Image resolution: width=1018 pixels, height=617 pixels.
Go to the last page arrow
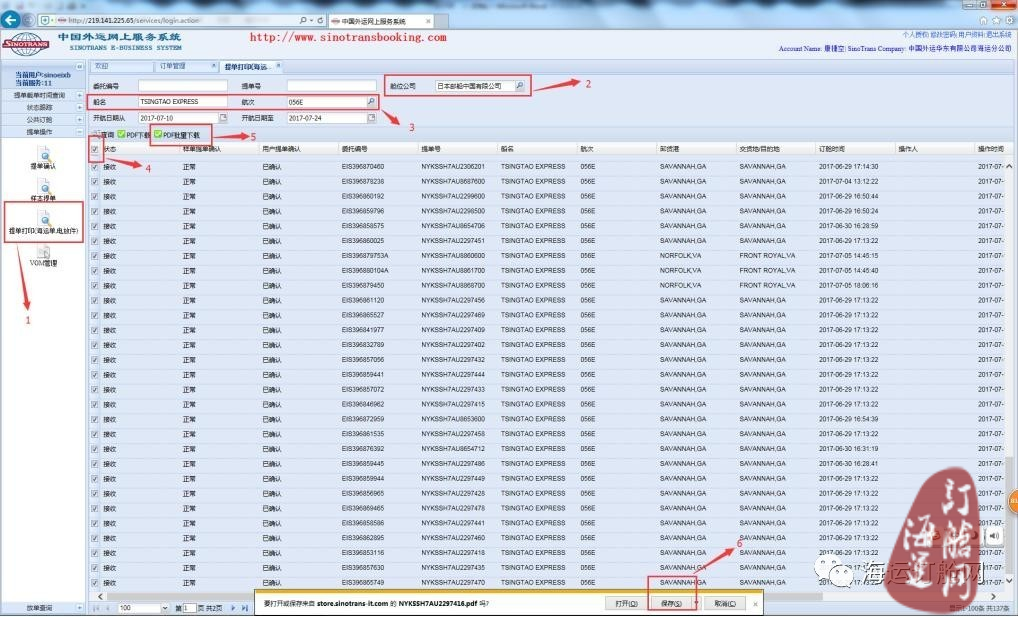click(245, 608)
